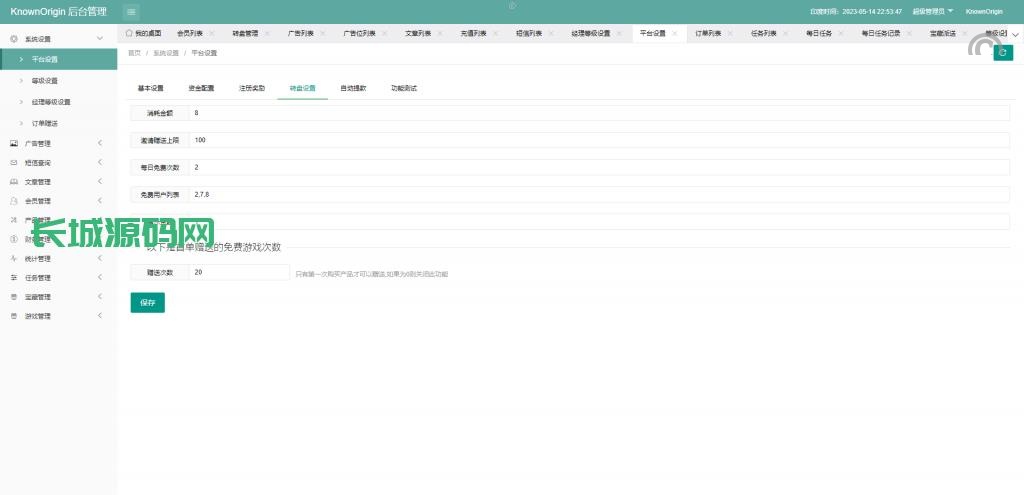Screen dimensions: 1024x495
Task: Click the 保存 save button
Action: coord(147,302)
